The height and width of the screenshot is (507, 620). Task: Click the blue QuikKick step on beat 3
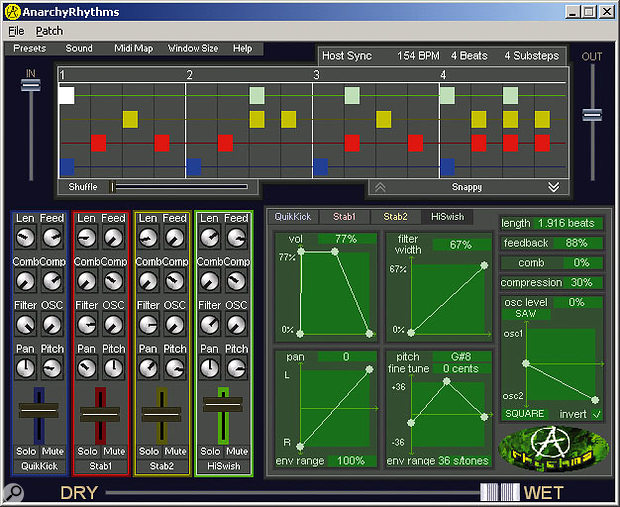tap(320, 167)
